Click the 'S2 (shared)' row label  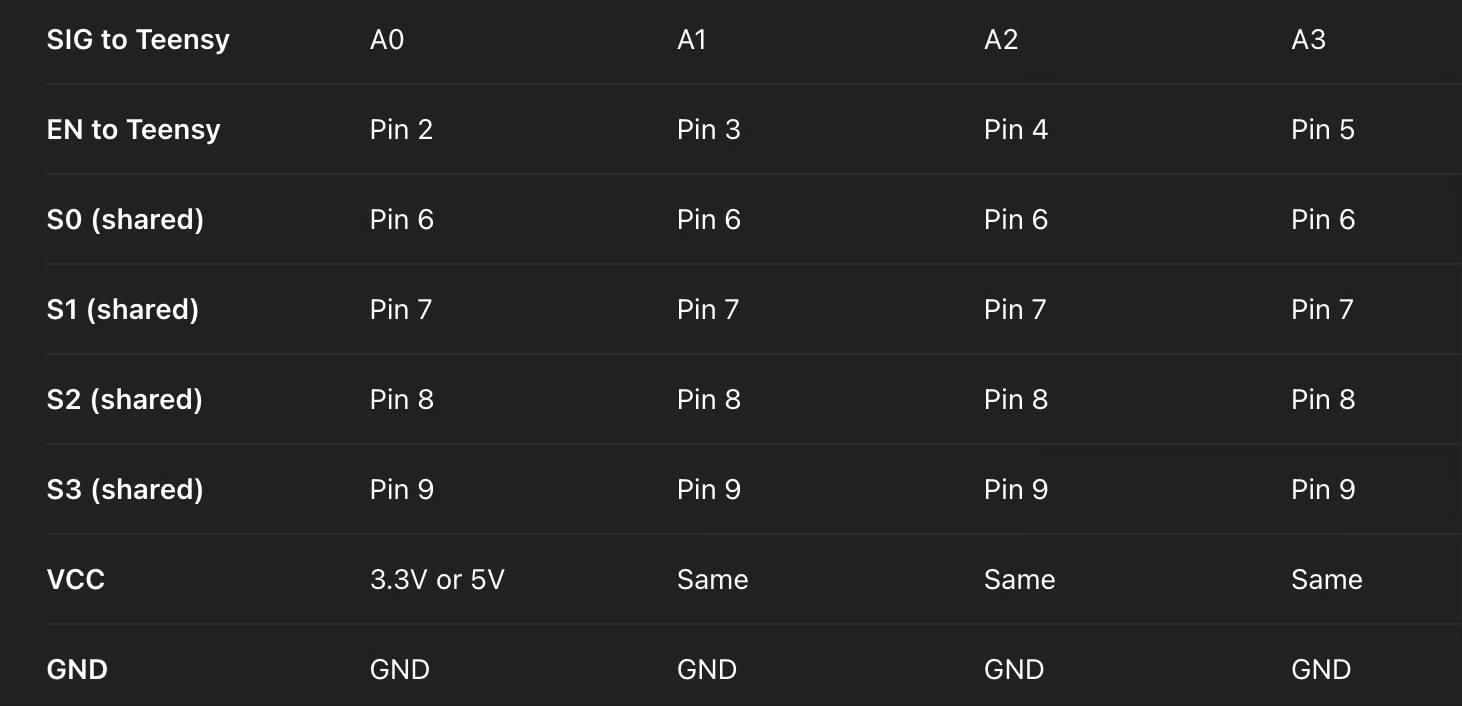coord(124,400)
